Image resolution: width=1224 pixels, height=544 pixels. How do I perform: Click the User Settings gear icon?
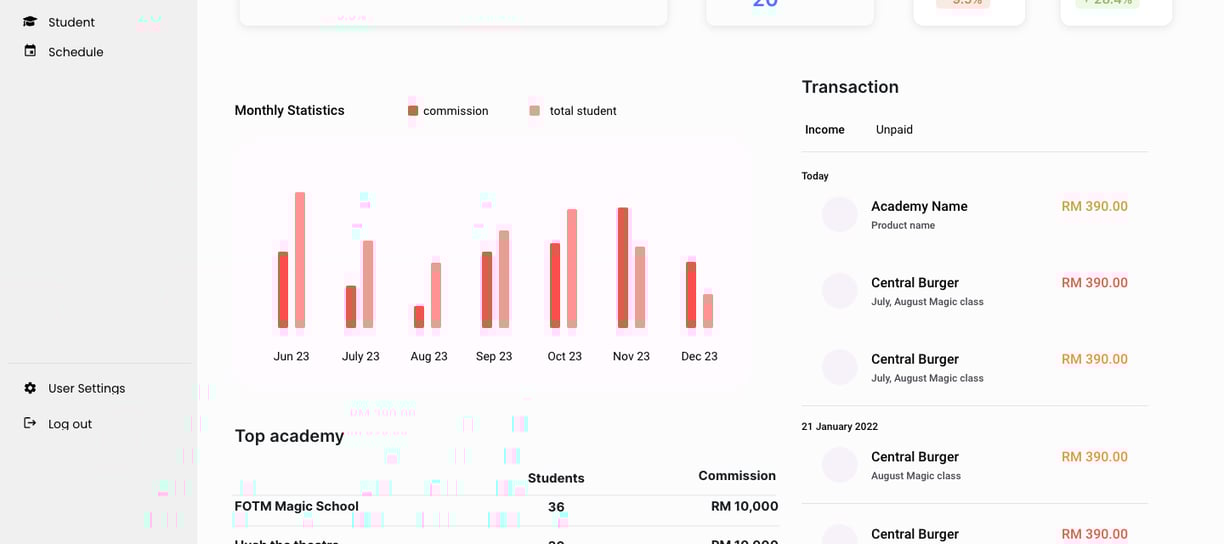pos(30,388)
